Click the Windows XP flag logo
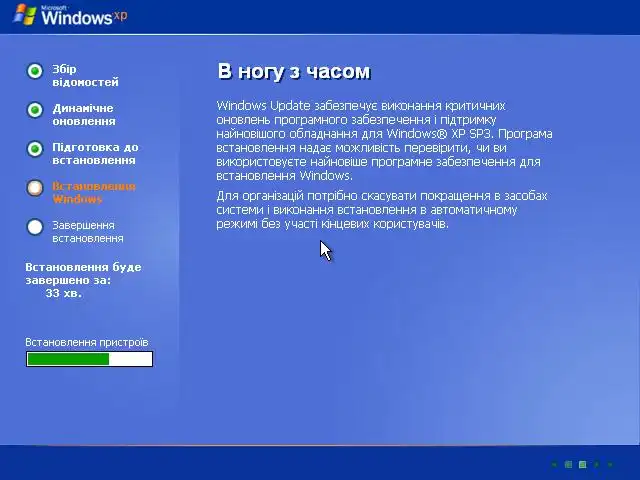 point(25,15)
